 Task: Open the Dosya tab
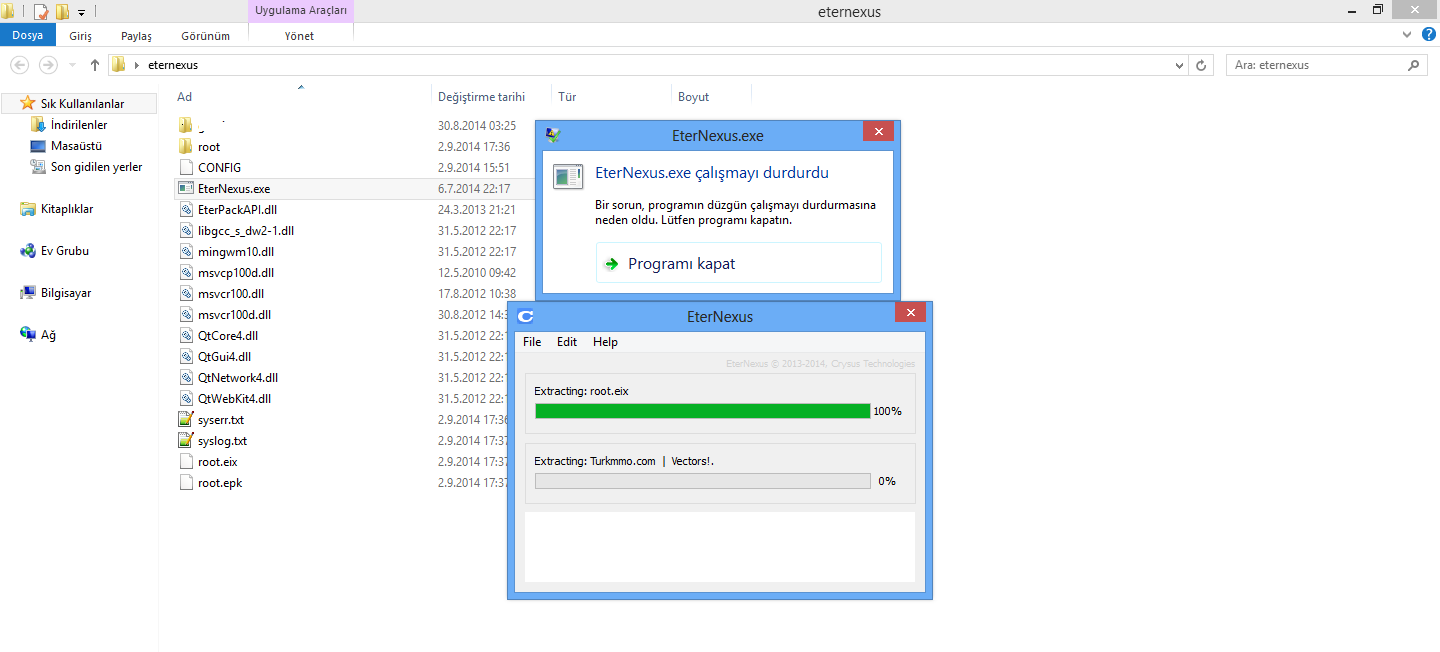(28, 35)
